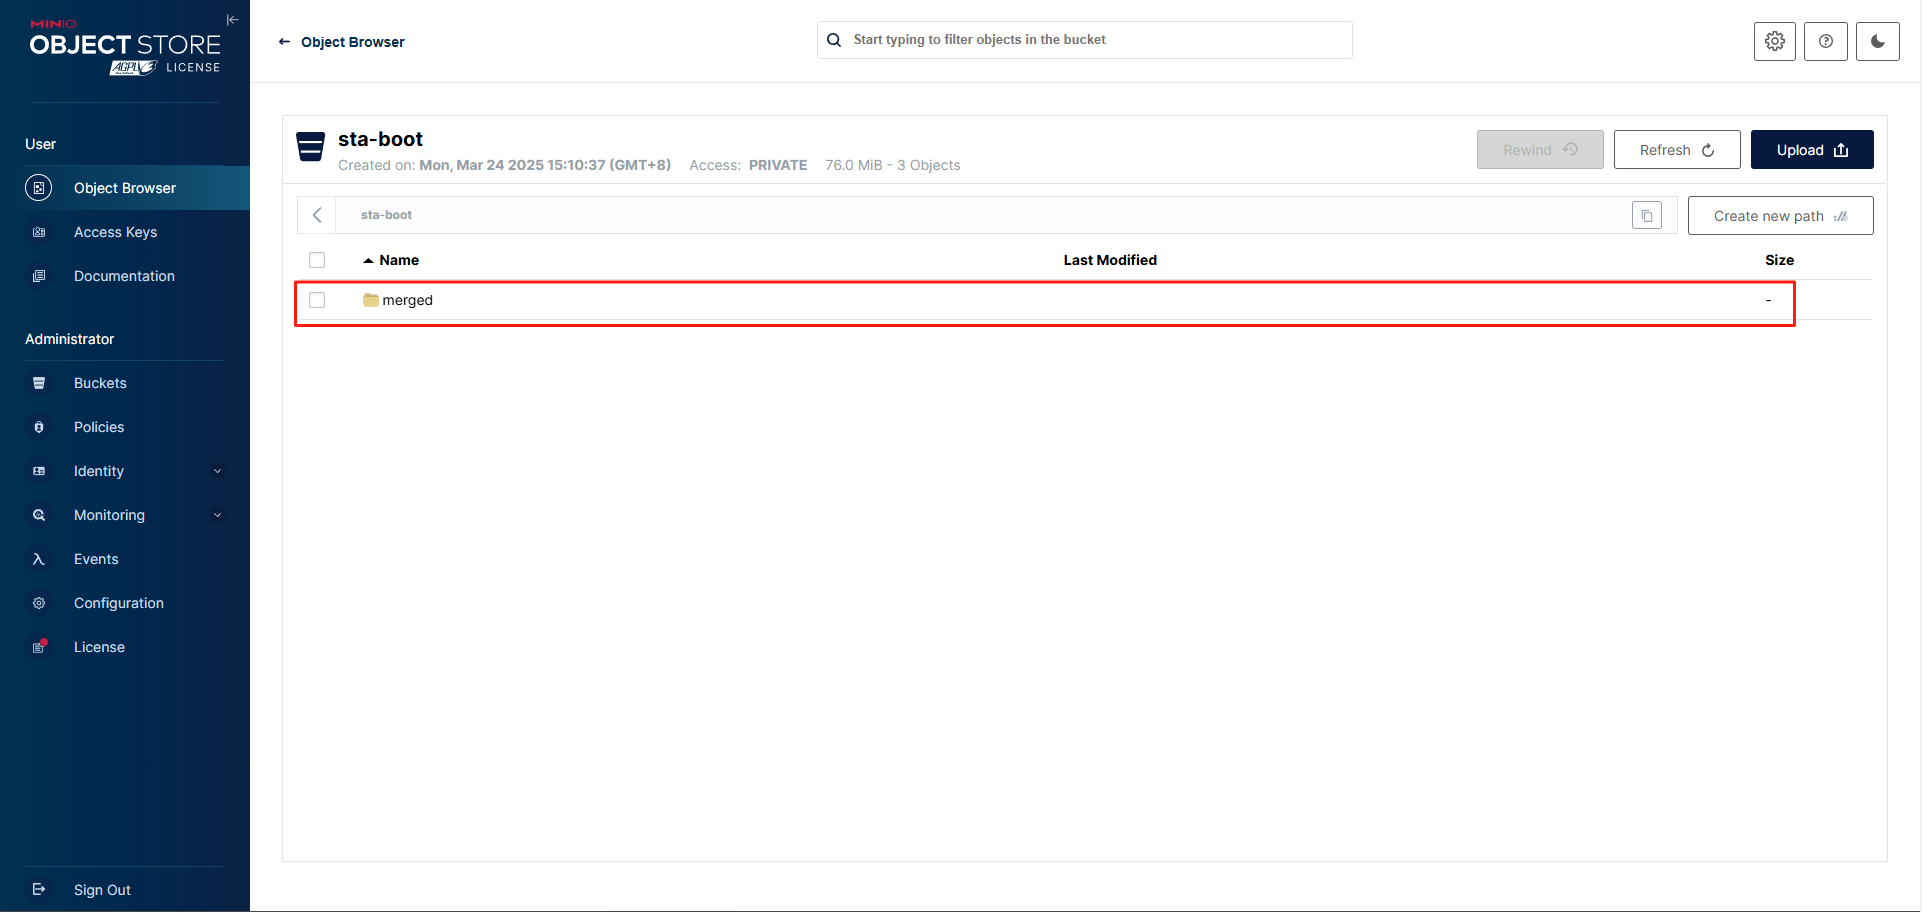Click the merged folder icon
The width and height of the screenshot is (1922, 912).
click(371, 300)
